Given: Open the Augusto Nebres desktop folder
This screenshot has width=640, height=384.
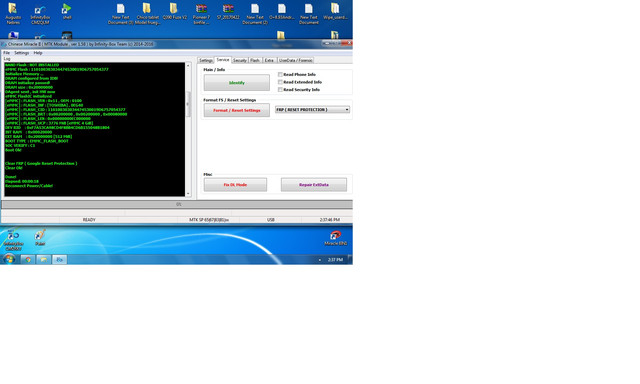Looking at the screenshot, I should (x=13, y=13).
